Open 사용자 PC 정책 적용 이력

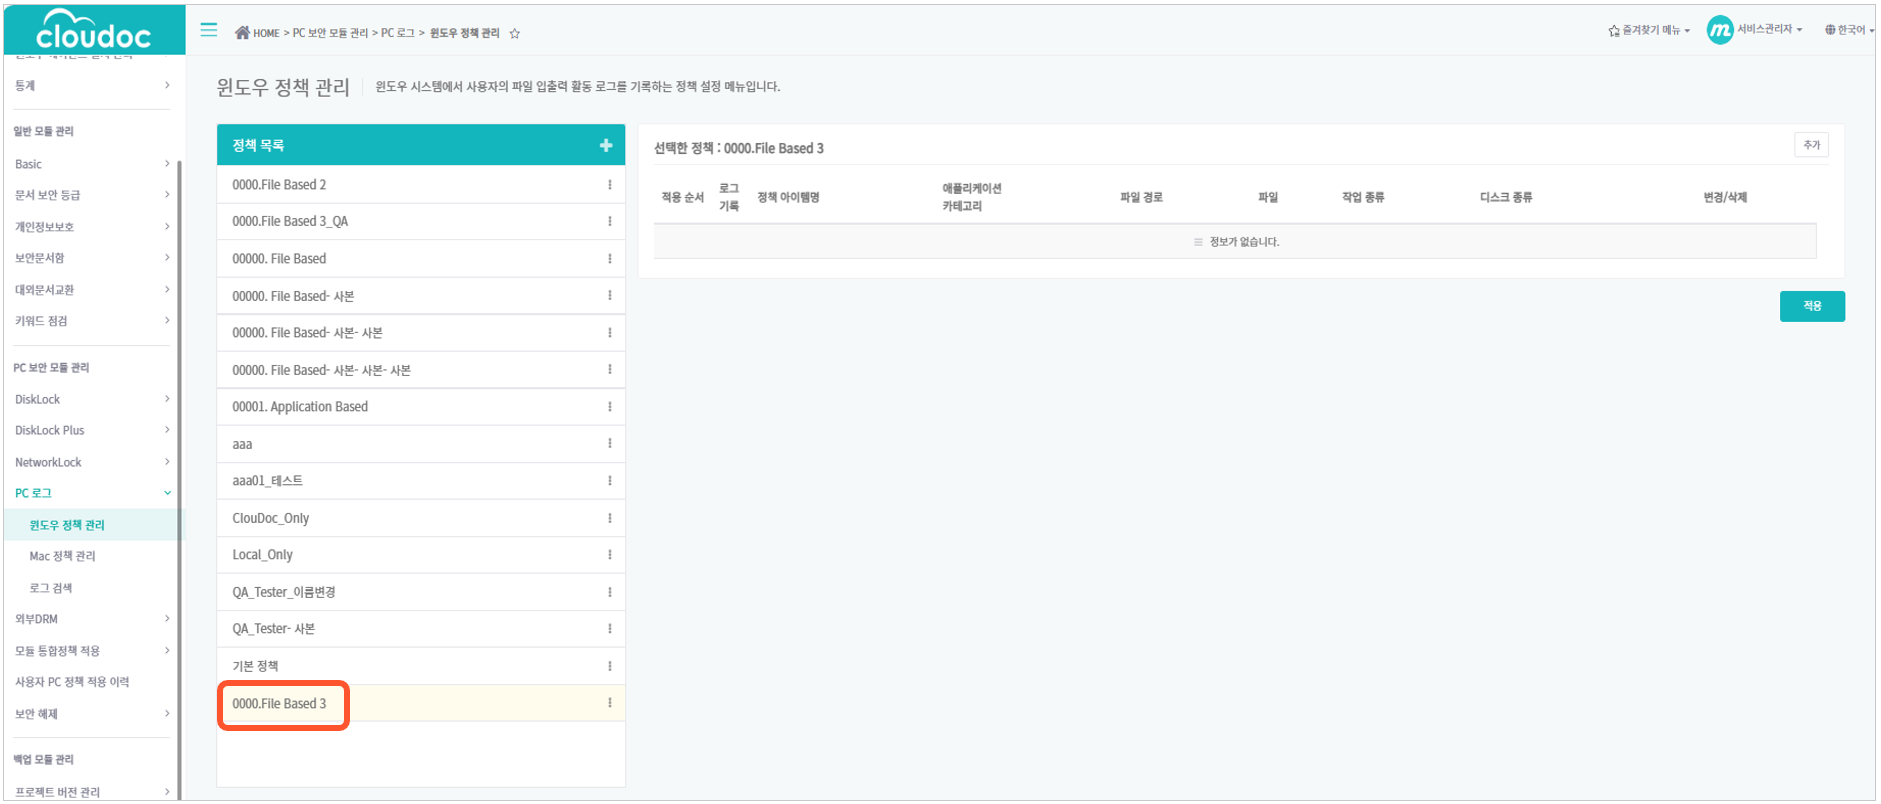(x=72, y=682)
